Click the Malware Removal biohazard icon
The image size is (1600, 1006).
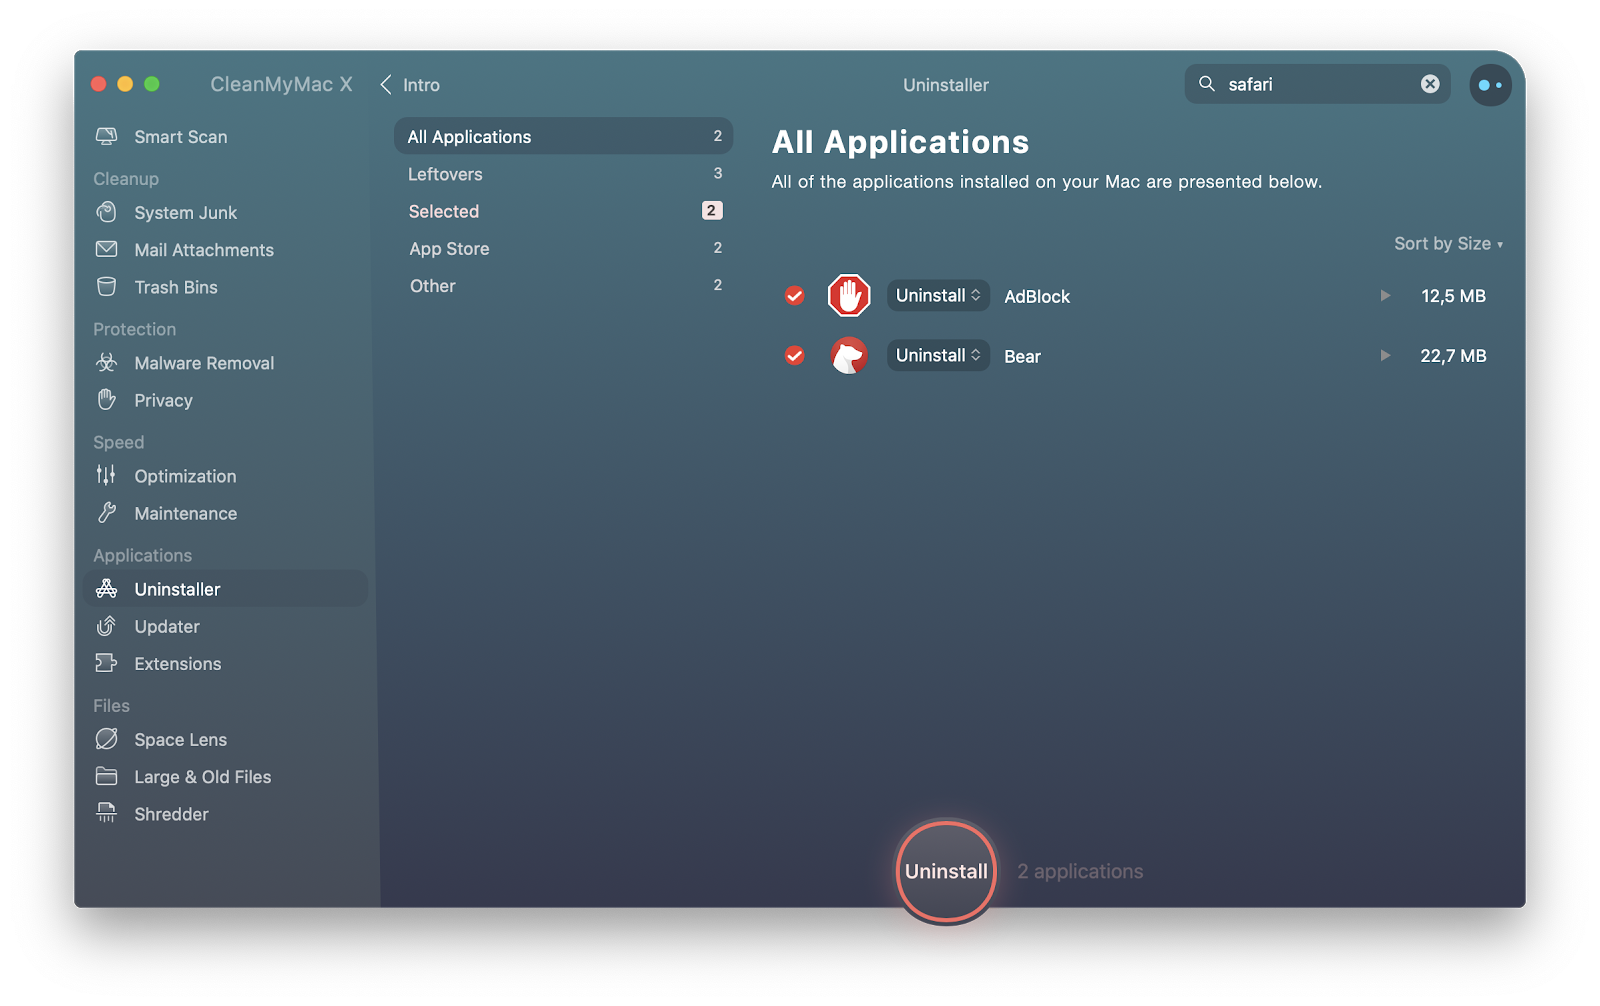coord(106,363)
